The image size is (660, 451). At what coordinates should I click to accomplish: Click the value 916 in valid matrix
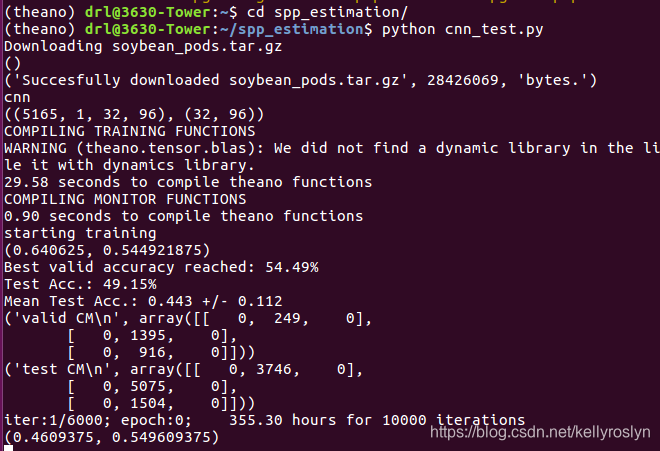[152, 352]
